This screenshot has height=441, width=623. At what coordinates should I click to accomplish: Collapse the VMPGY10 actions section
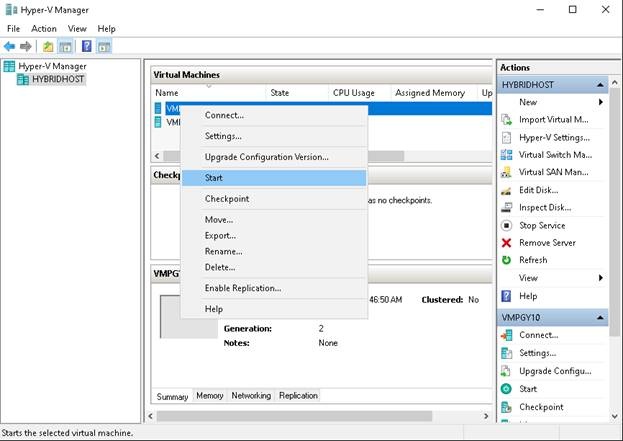(x=600, y=318)
